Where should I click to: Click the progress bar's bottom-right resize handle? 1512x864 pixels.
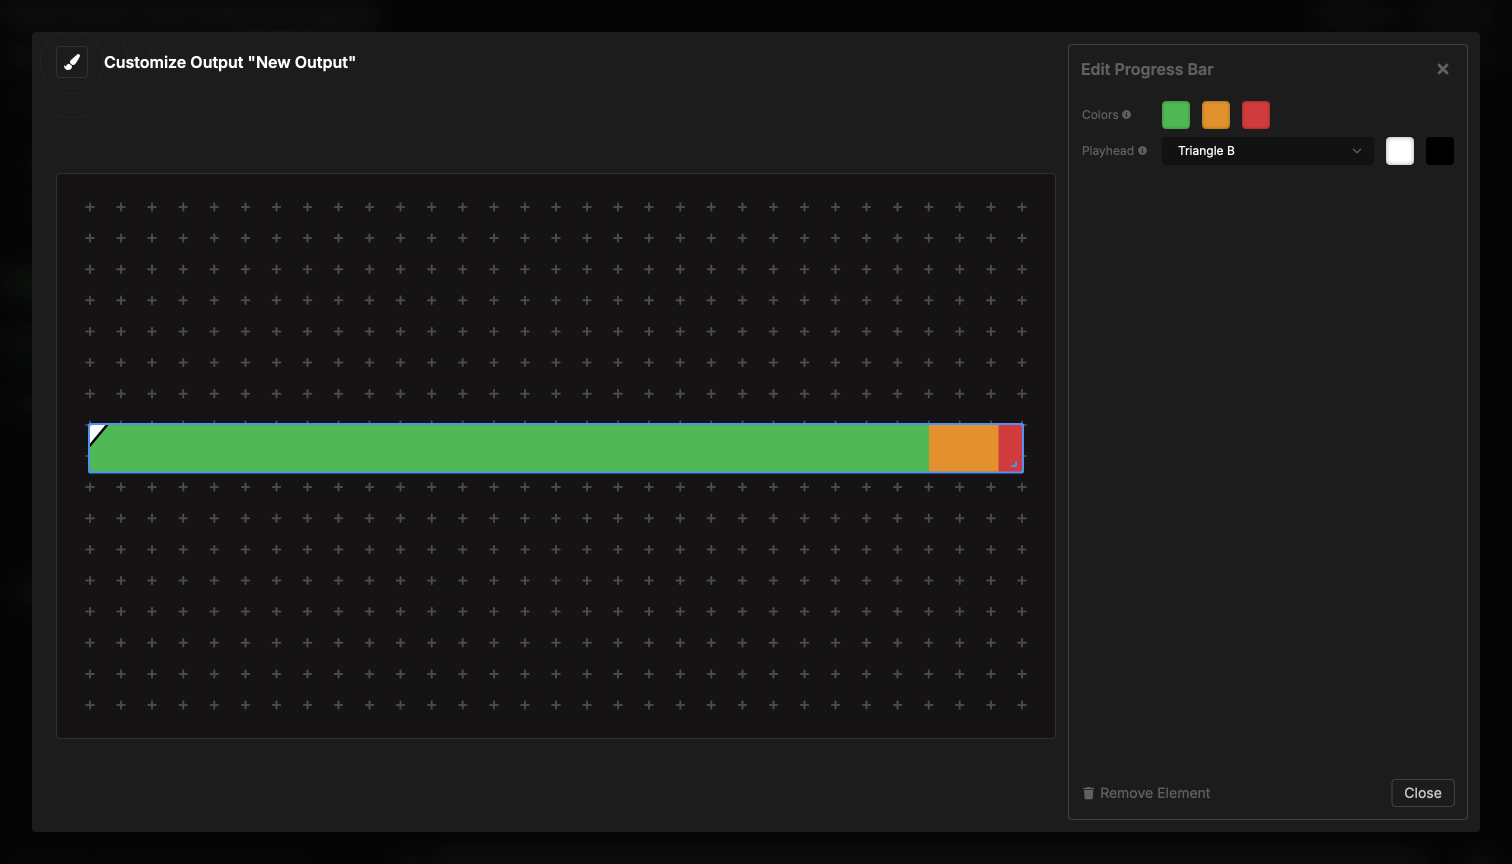[x=1013, y=462]
